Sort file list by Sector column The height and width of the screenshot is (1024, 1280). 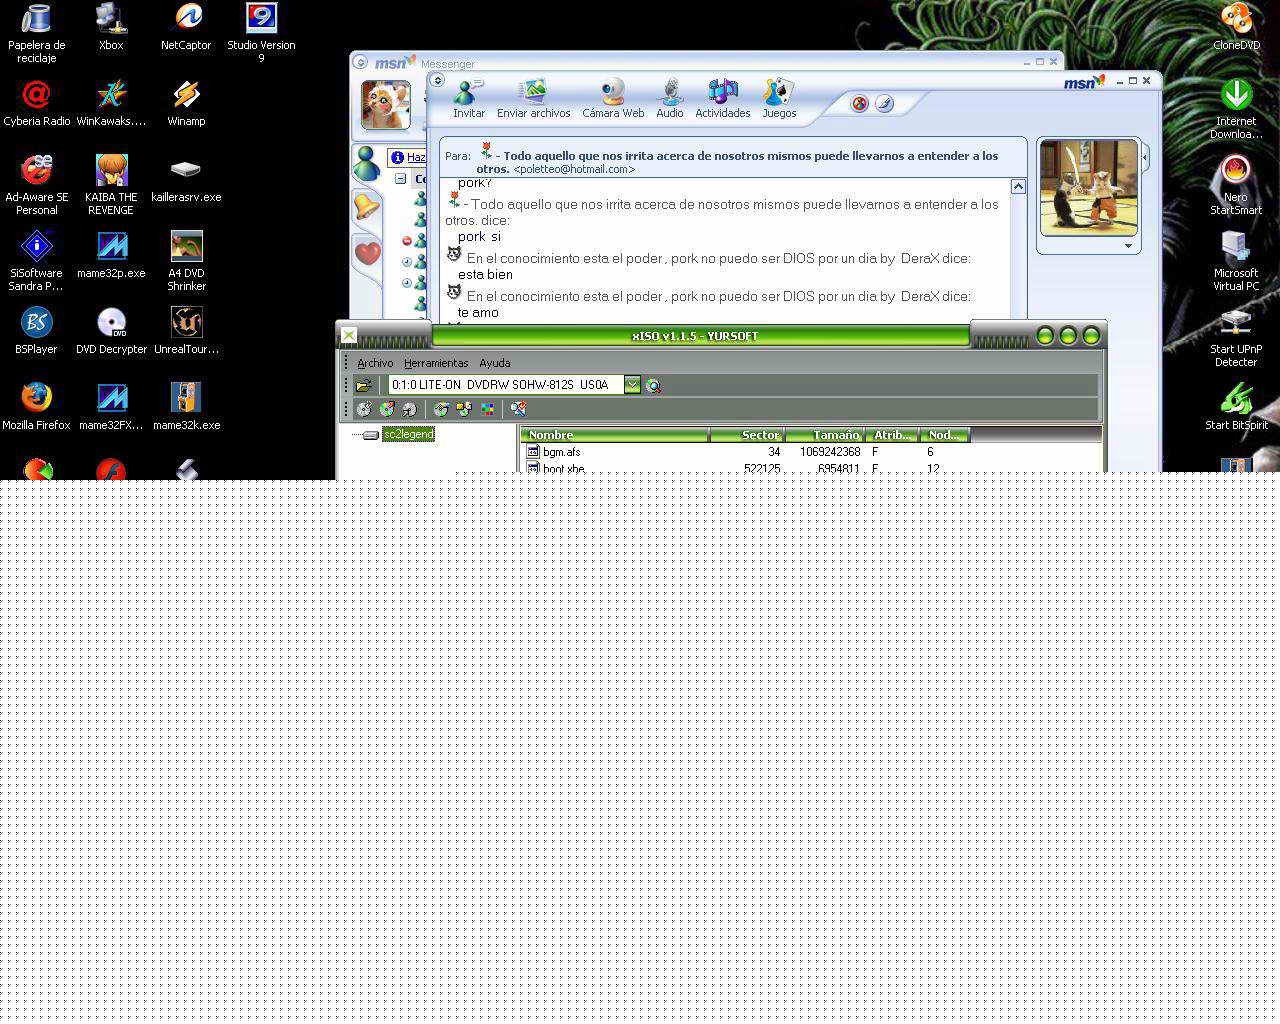click(748, 435)
